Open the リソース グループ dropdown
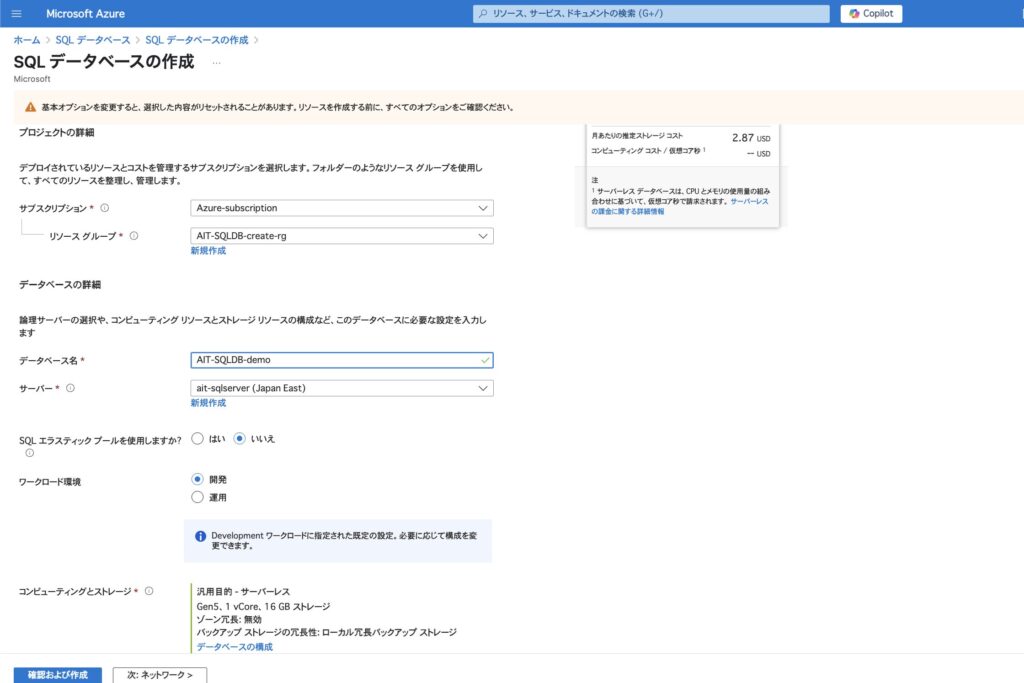Image resolution: width=1024 pixels, height=683 pixels. pyautogui.click(x=342, y=236)
